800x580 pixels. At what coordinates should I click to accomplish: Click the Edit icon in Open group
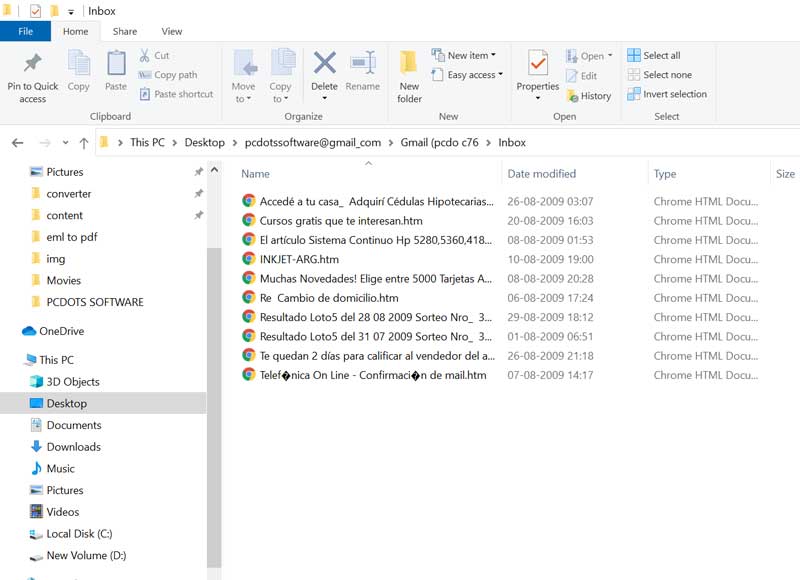pyautogui.click(x=572, y=76)
